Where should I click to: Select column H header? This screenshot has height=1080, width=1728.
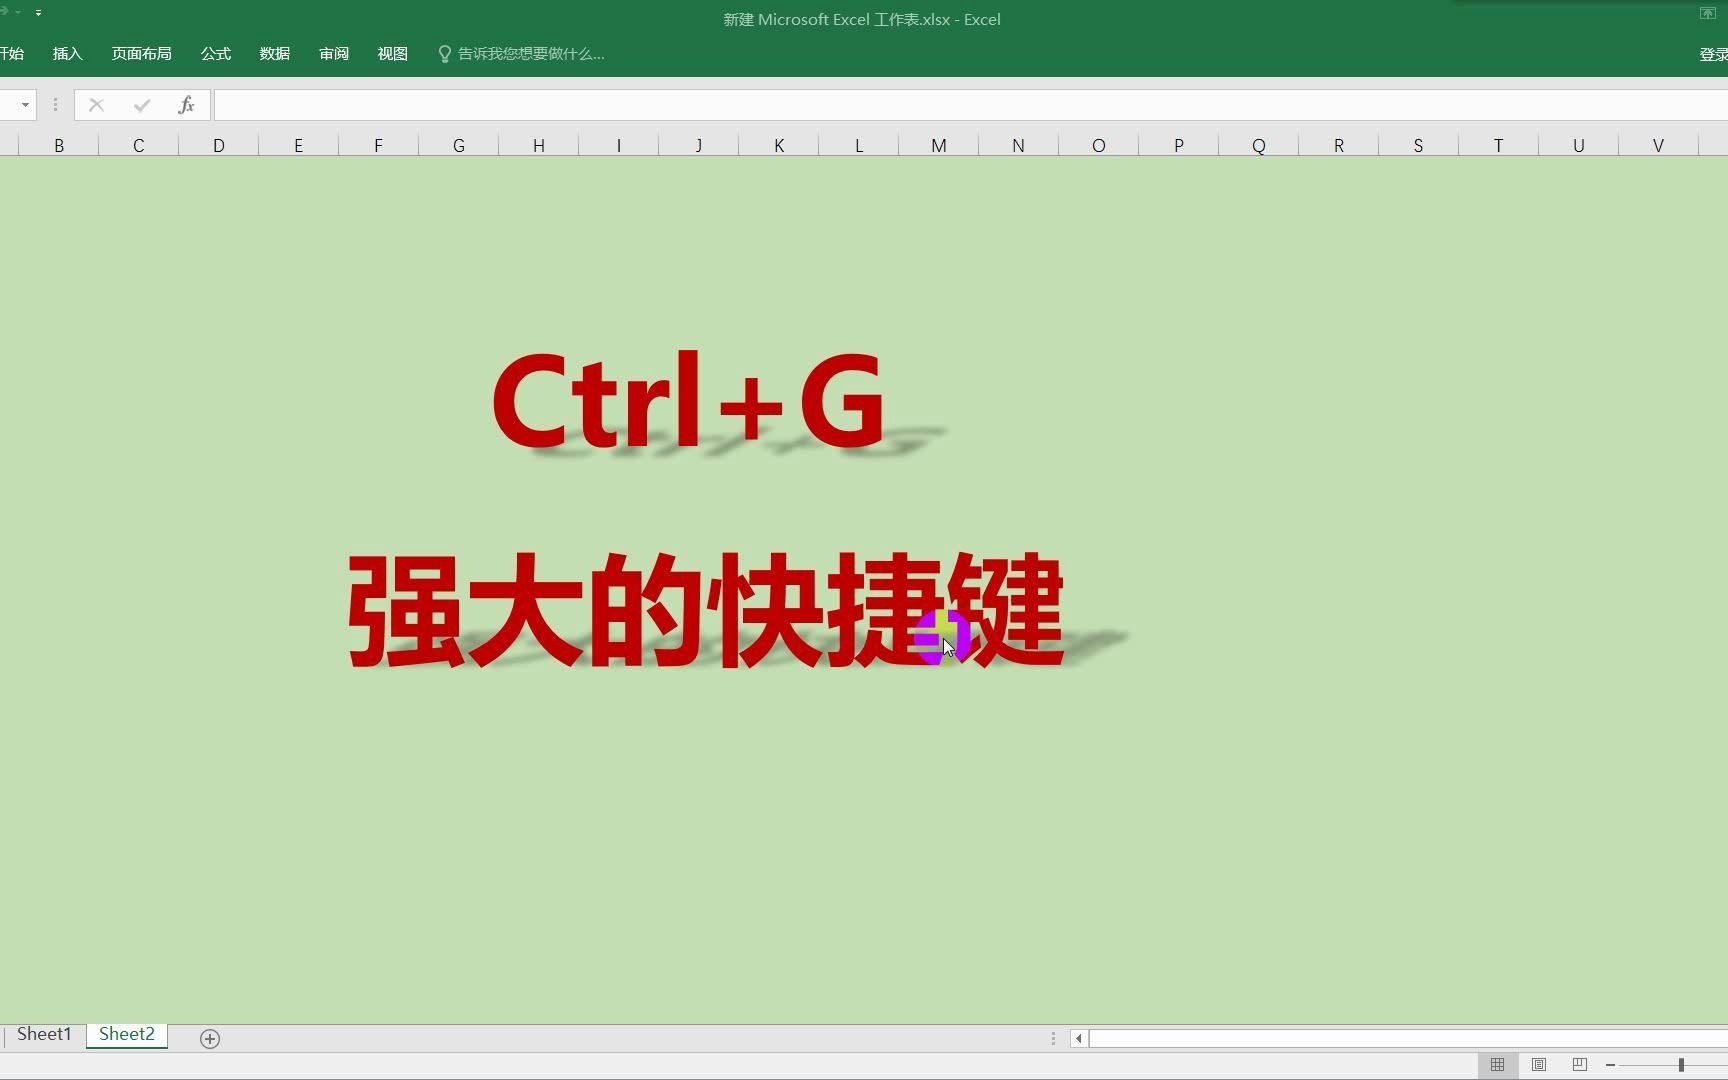[x=538, y=145]
